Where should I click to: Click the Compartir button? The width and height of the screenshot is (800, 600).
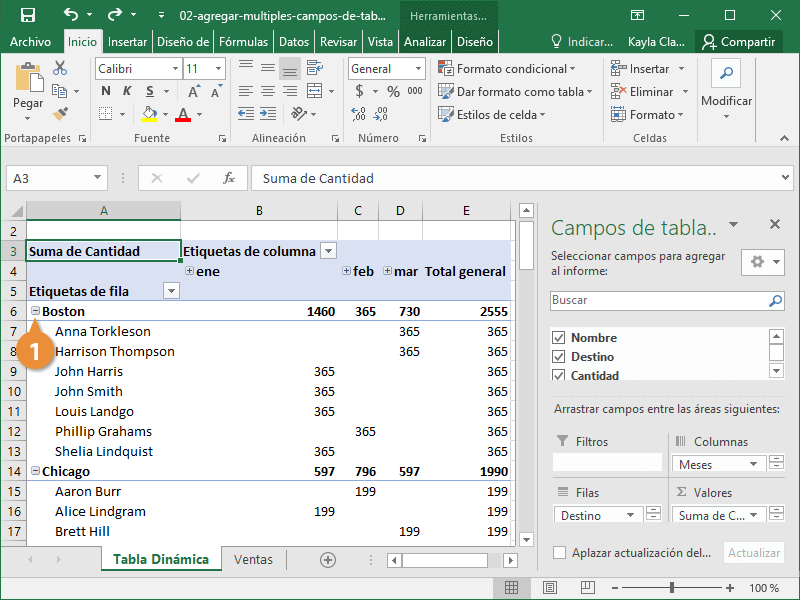pos(738,42)
